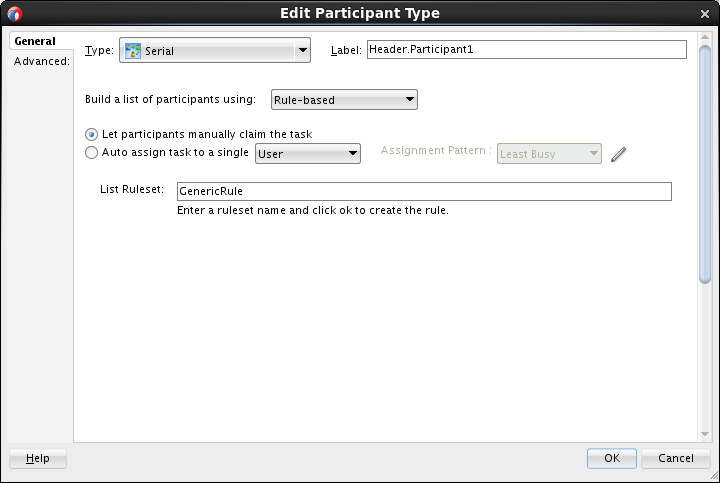Choose Auto assign task to a single

92,153
